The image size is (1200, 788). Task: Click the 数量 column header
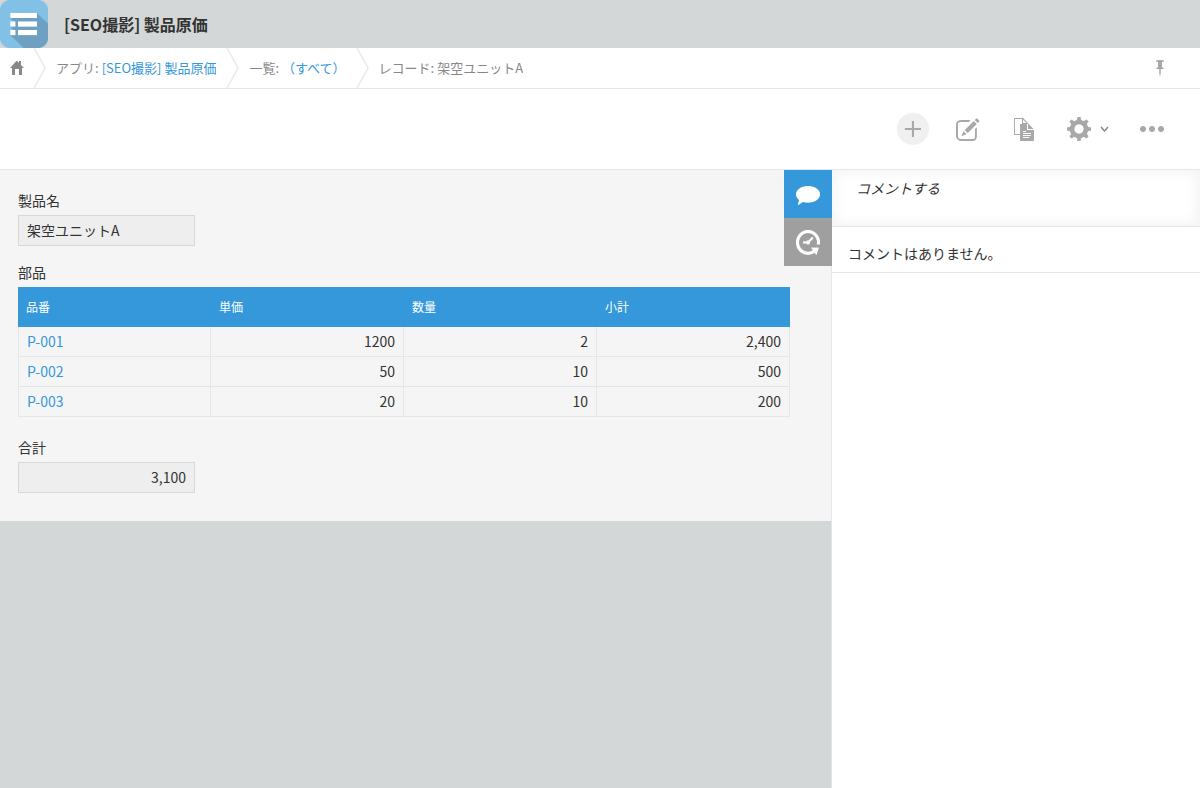click(x=500, y=307)
